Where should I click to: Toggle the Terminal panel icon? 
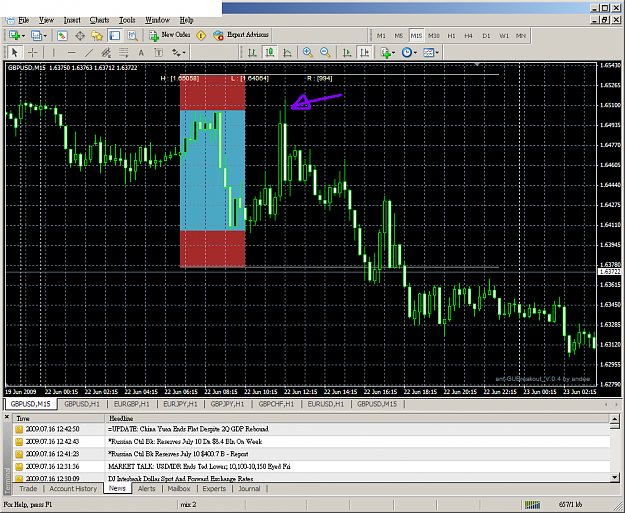(114, 35)
